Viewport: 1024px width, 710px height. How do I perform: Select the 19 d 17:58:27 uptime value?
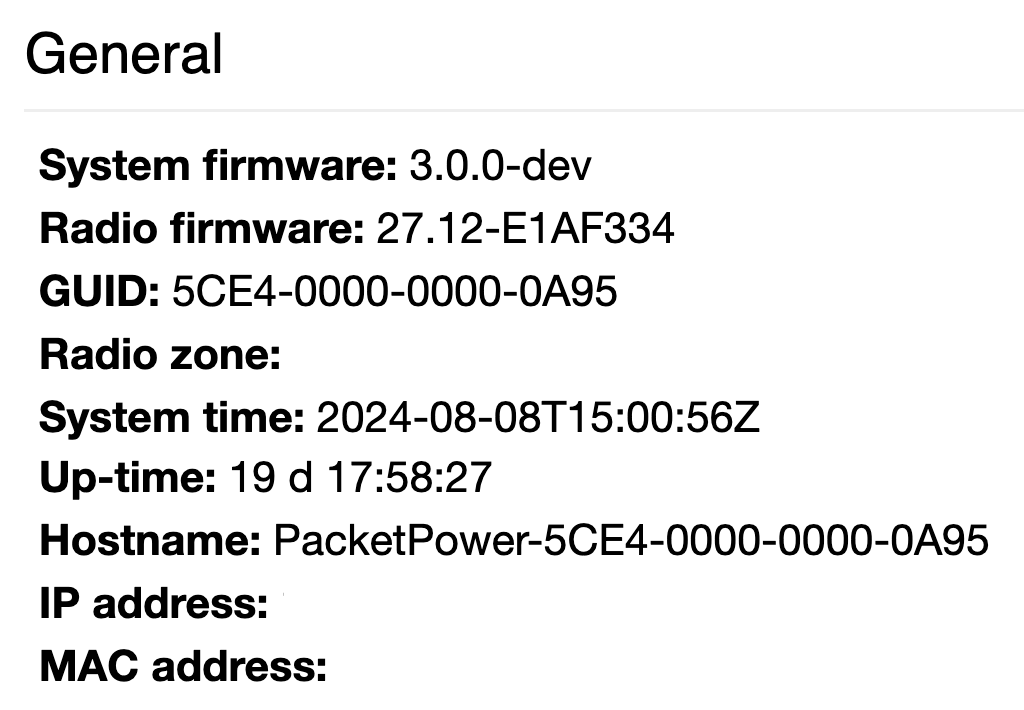coord(360,477)
